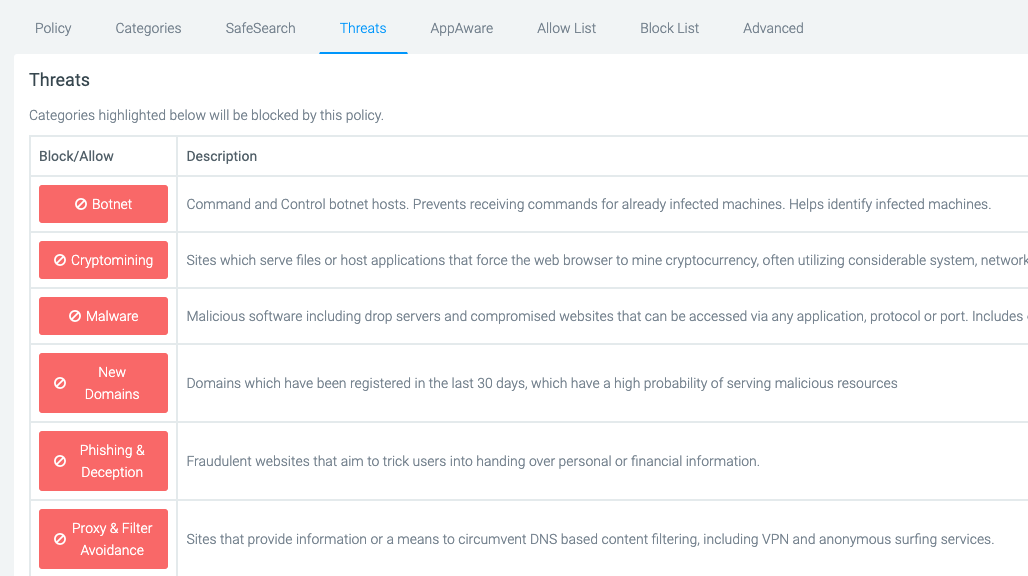Click the blocked icon beside Proxy & Filter Avoidance
This screenshot has width=1028, height=576.
tap(60, 539)
